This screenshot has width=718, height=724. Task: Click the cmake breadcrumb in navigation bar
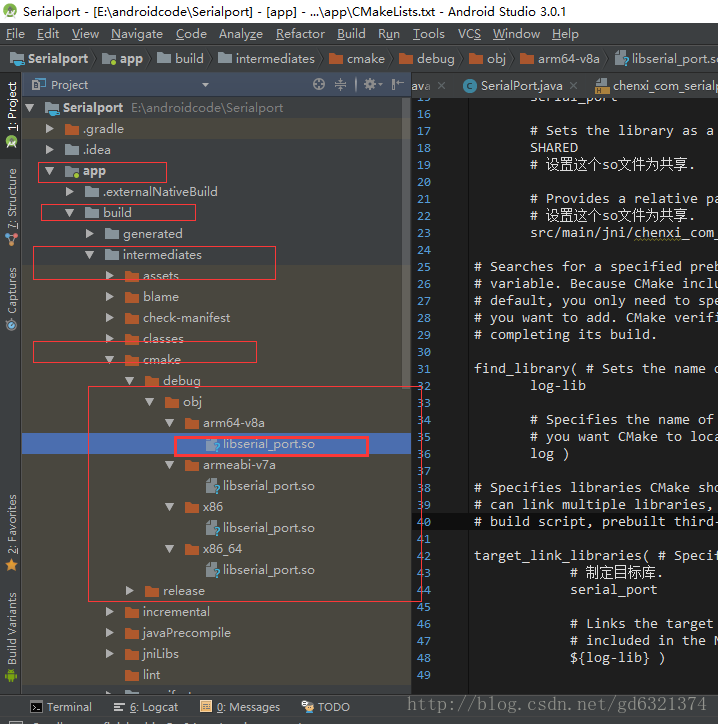357,59
